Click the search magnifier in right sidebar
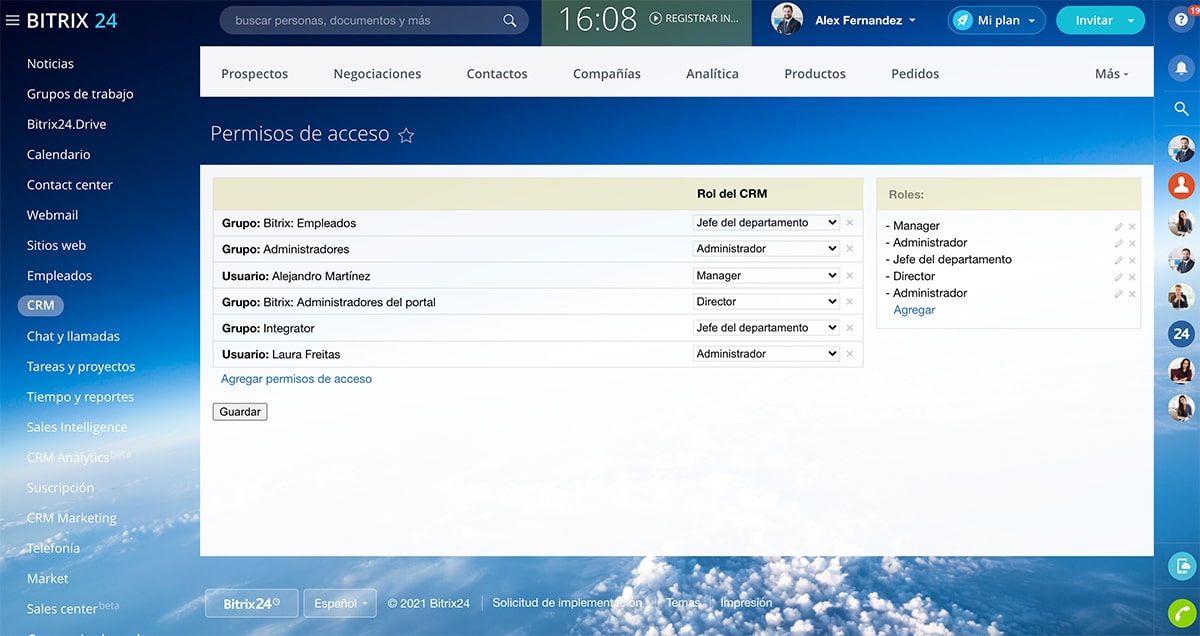1200x636 pixels. point(1181,109)
